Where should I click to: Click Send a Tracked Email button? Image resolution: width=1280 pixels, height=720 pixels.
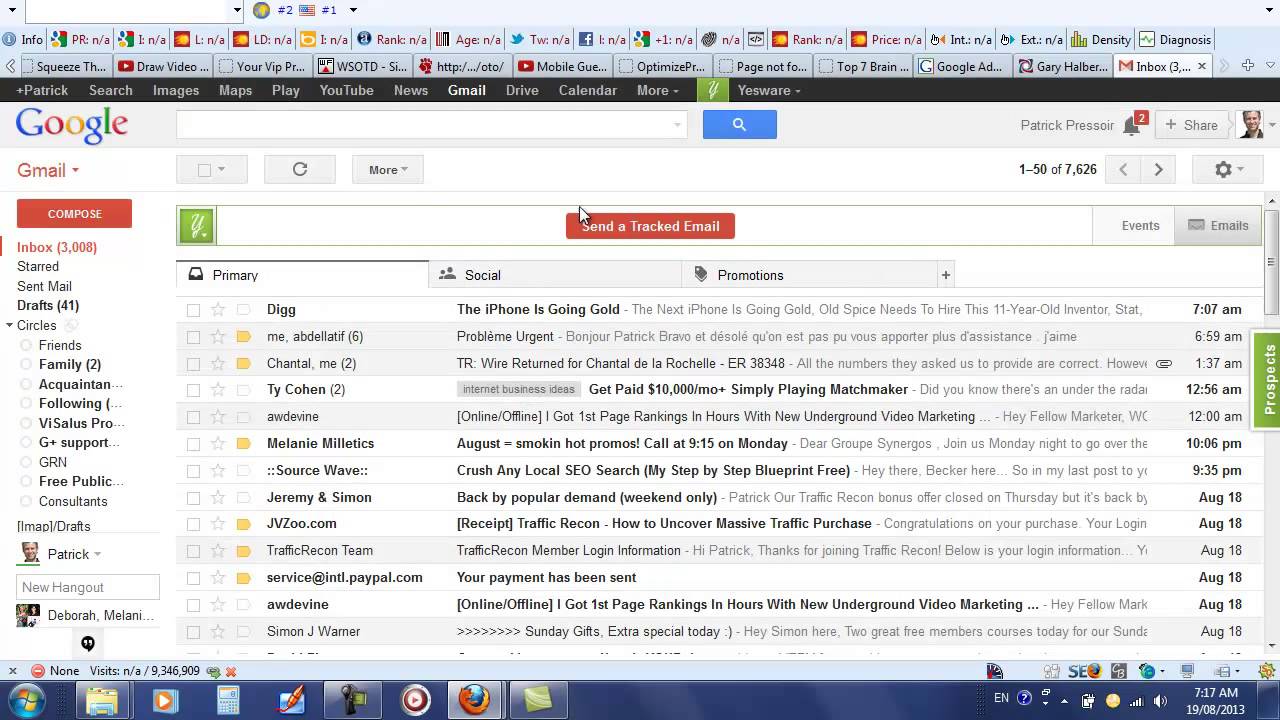click(650, 226)
